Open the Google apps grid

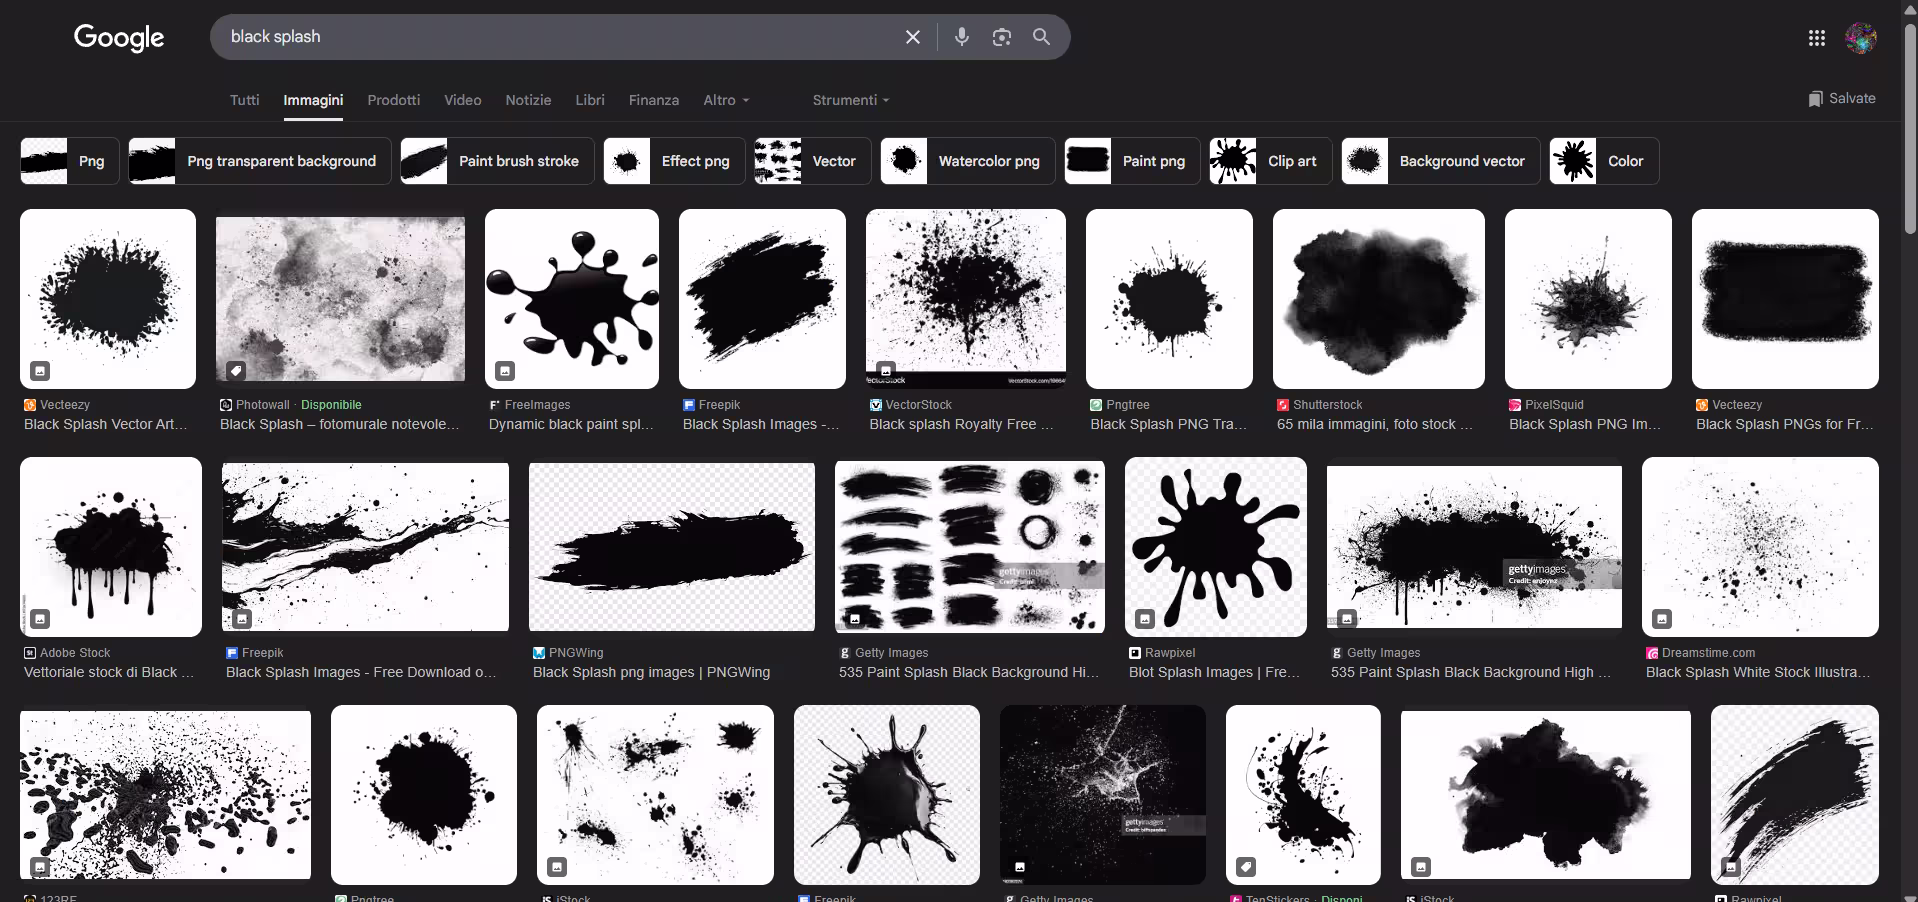click(1816, 38)
